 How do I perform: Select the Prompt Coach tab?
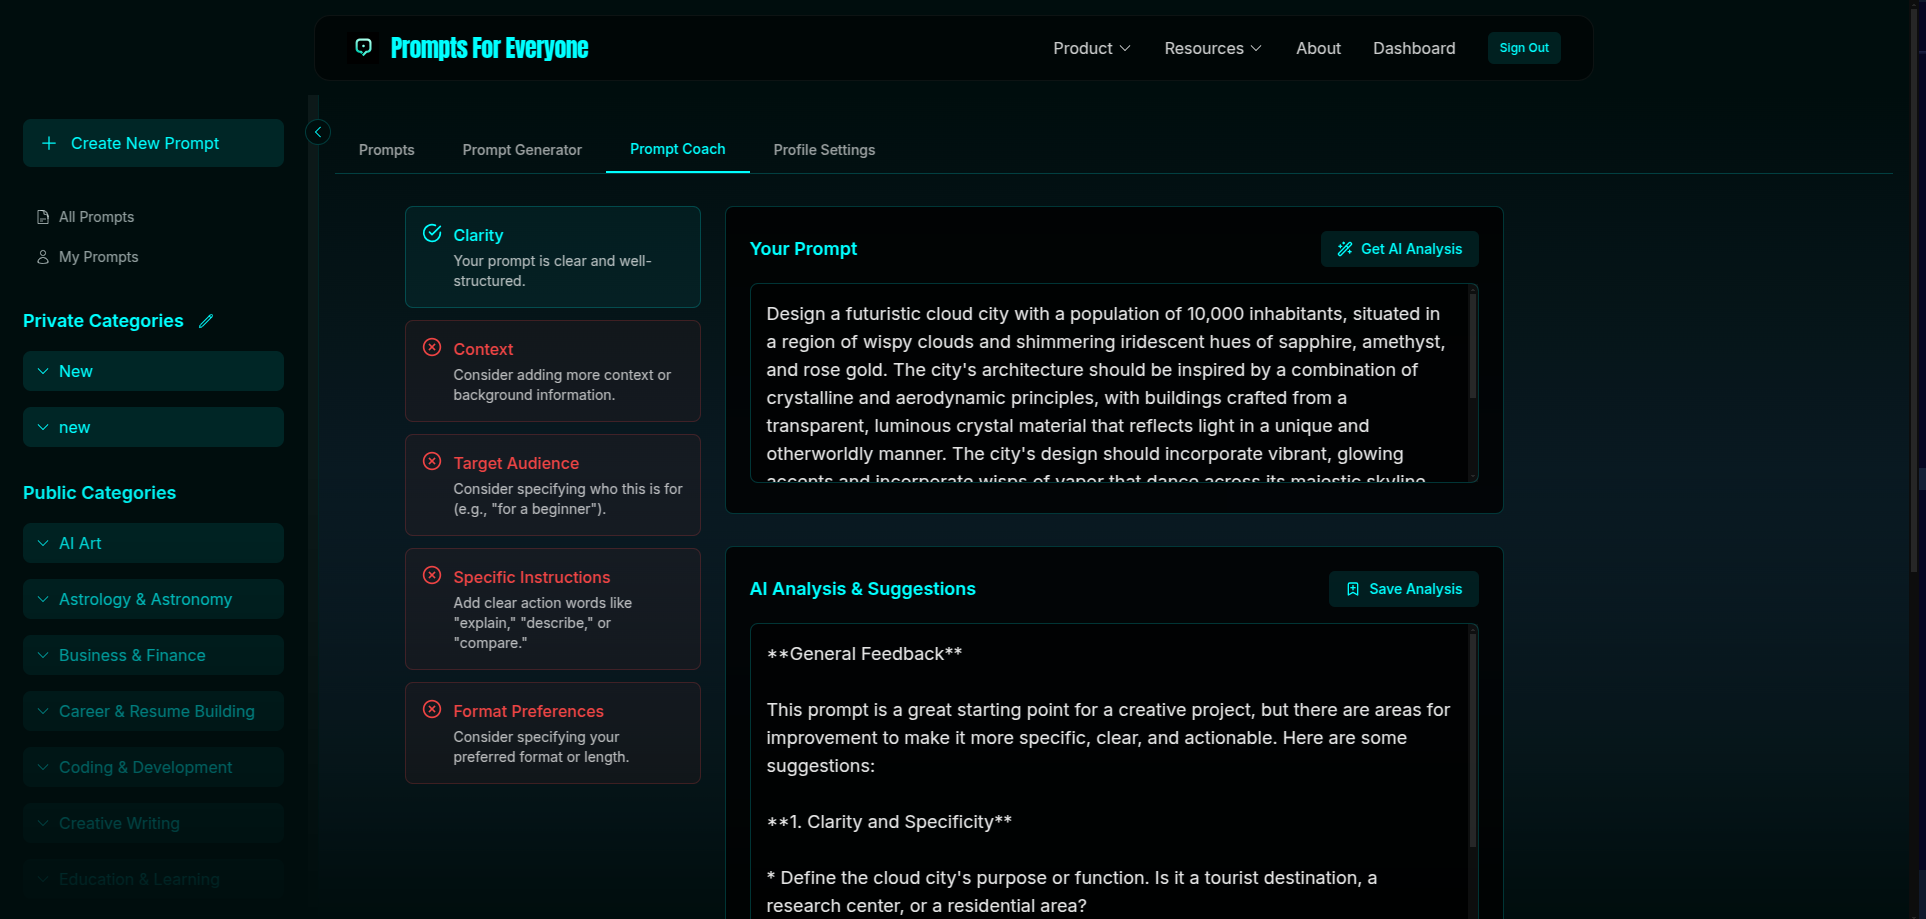tap(678, 149)
